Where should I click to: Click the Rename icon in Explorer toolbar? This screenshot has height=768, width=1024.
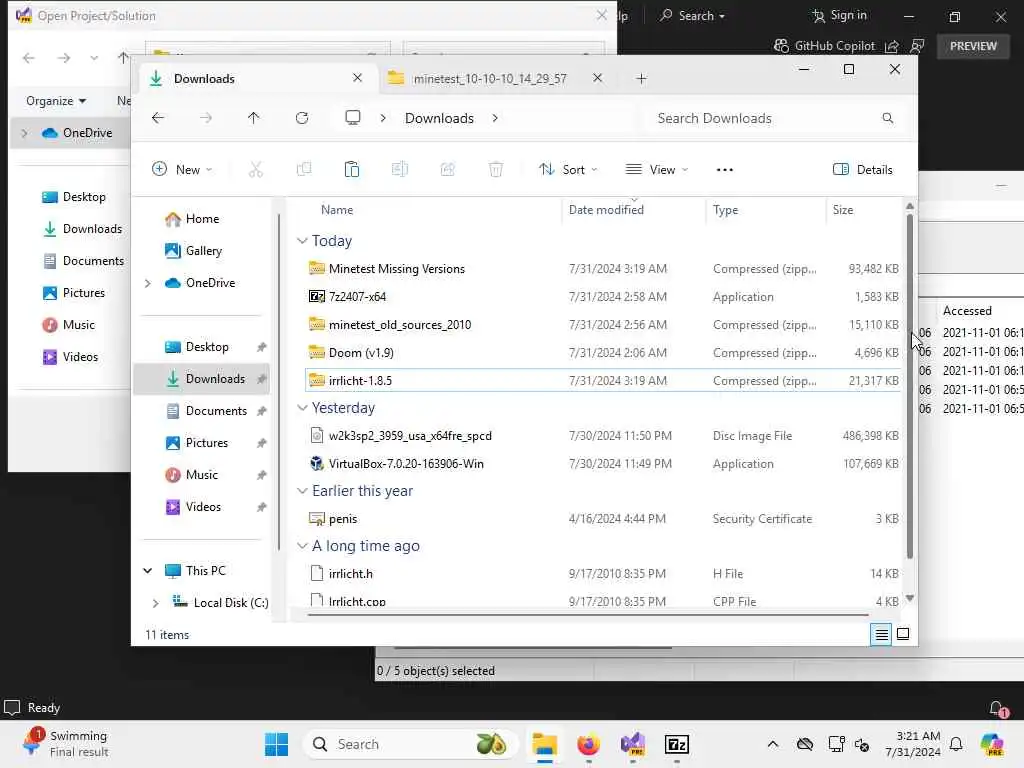click(400, 170)
